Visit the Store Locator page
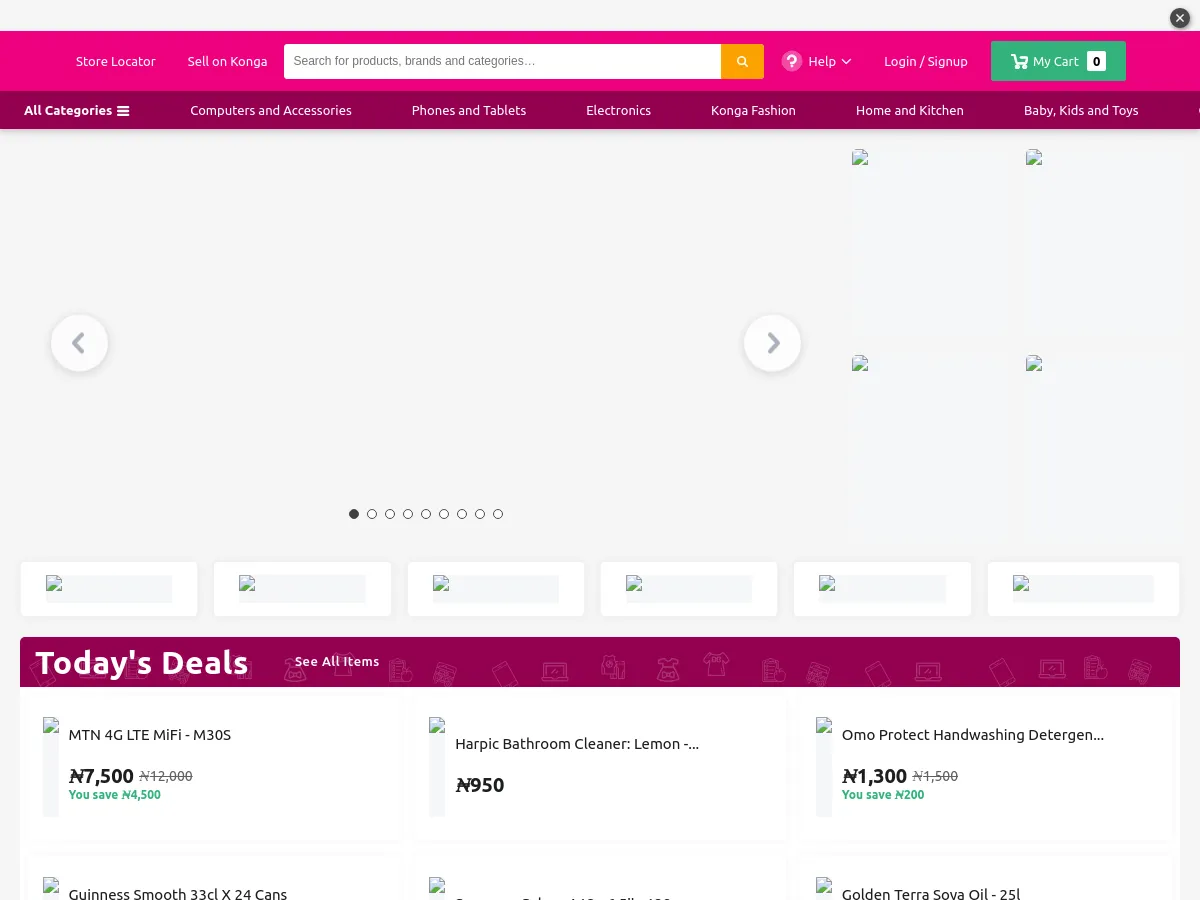Viewport: 1200px width, 900px height. point(116,61)
